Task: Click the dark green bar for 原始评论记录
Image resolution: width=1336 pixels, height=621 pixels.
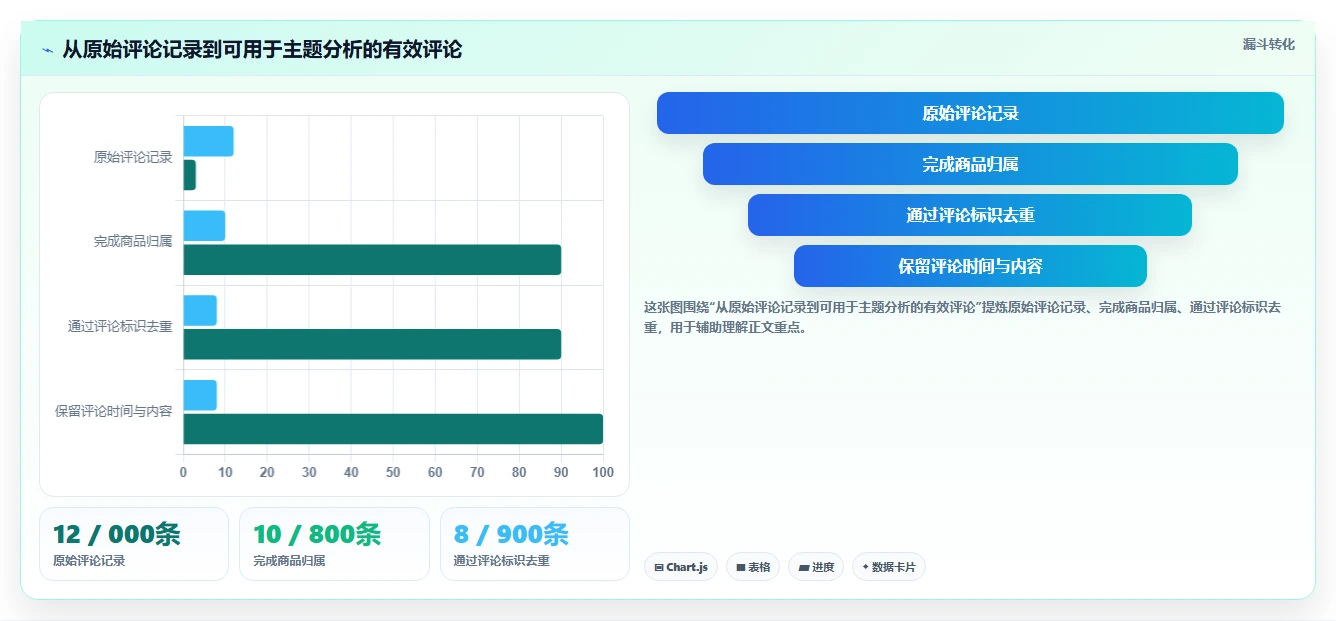Action: click(x=189, y=175)
